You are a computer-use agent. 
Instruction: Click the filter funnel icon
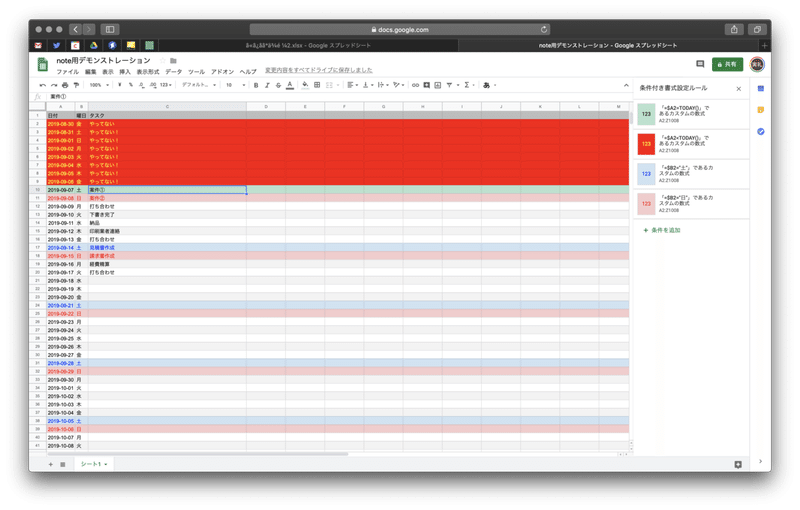pos(449,85)
